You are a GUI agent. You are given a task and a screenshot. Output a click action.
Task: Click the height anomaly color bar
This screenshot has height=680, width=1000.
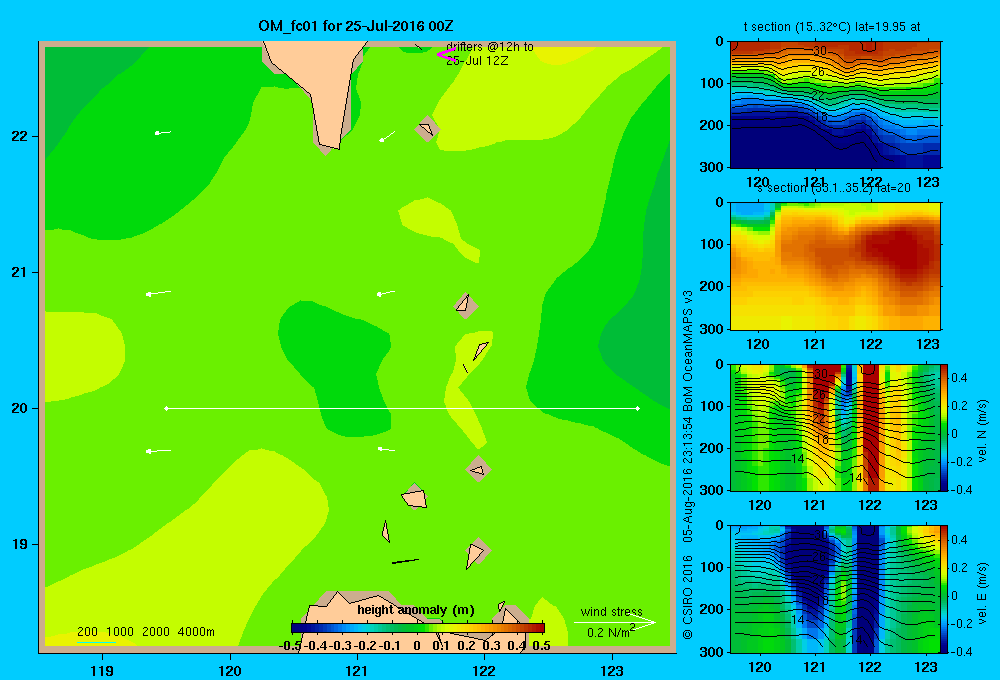tap(418, 628)
